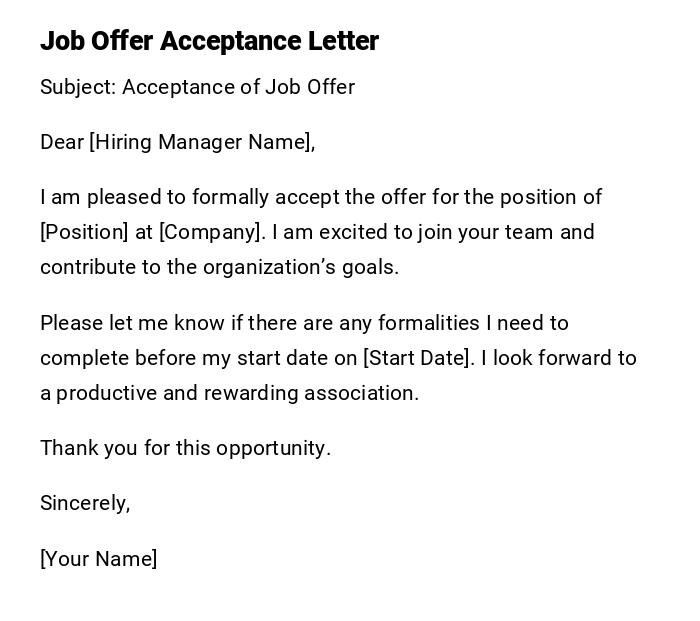The width and height of the screenshot is (700, 621).
Task: Click the word "complete" in the second paragraph
Action: pos(82,358)
